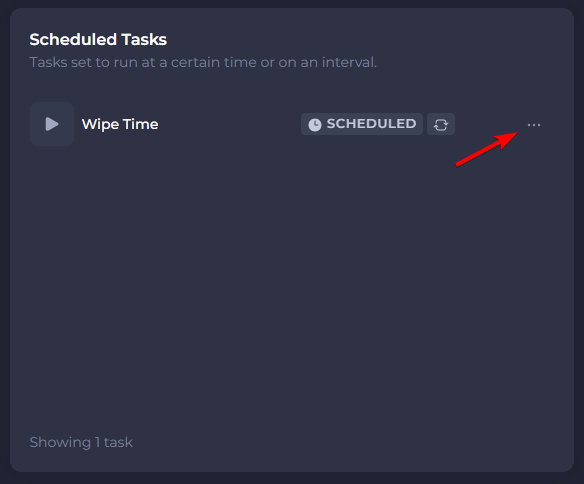Open the three-dot options menu for Wipe Time
The height and width of the screenshot is (484, 584).
click(534, 125)
